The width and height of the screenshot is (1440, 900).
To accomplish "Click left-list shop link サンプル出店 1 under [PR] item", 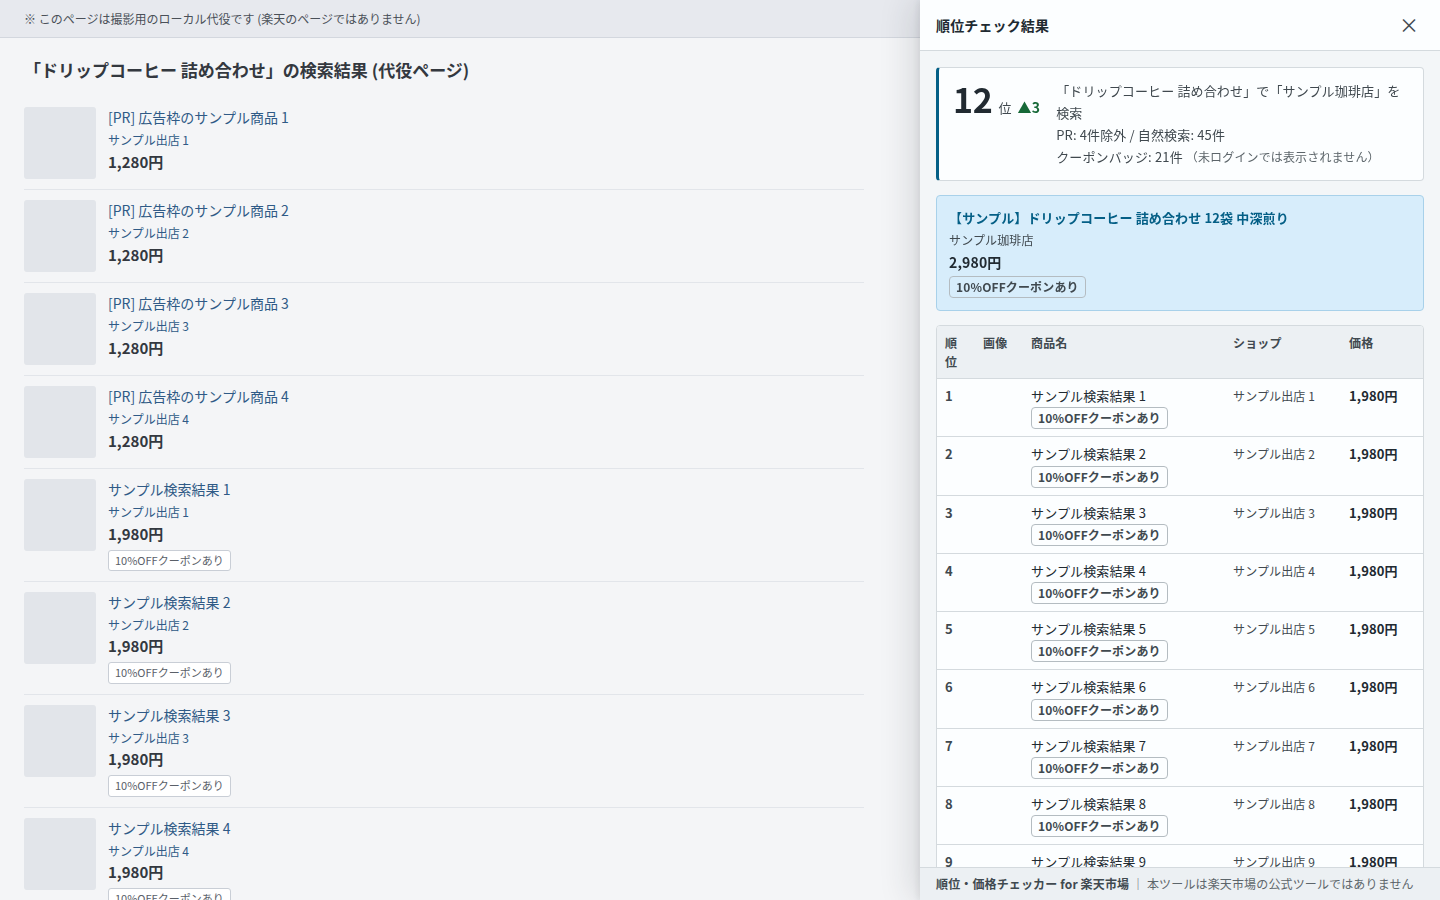I will click(x=148, y=140).
